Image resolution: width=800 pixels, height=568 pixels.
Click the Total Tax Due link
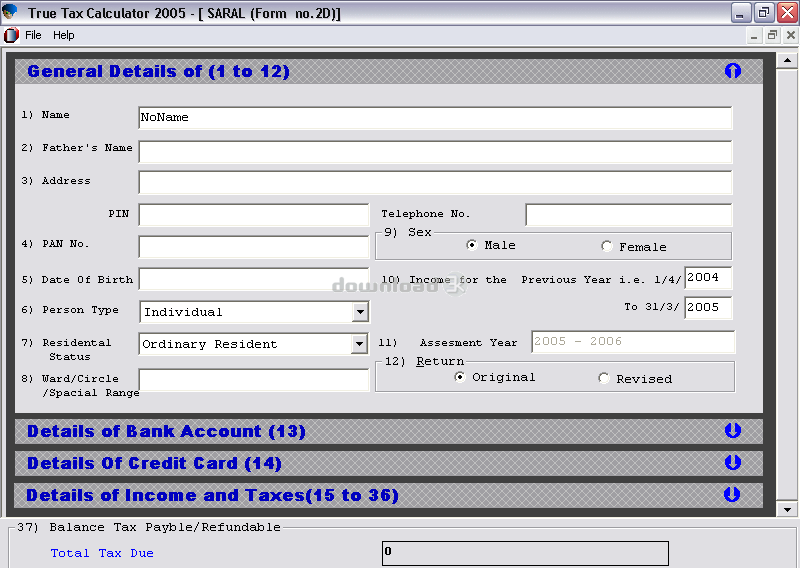(x=102, y=553)
